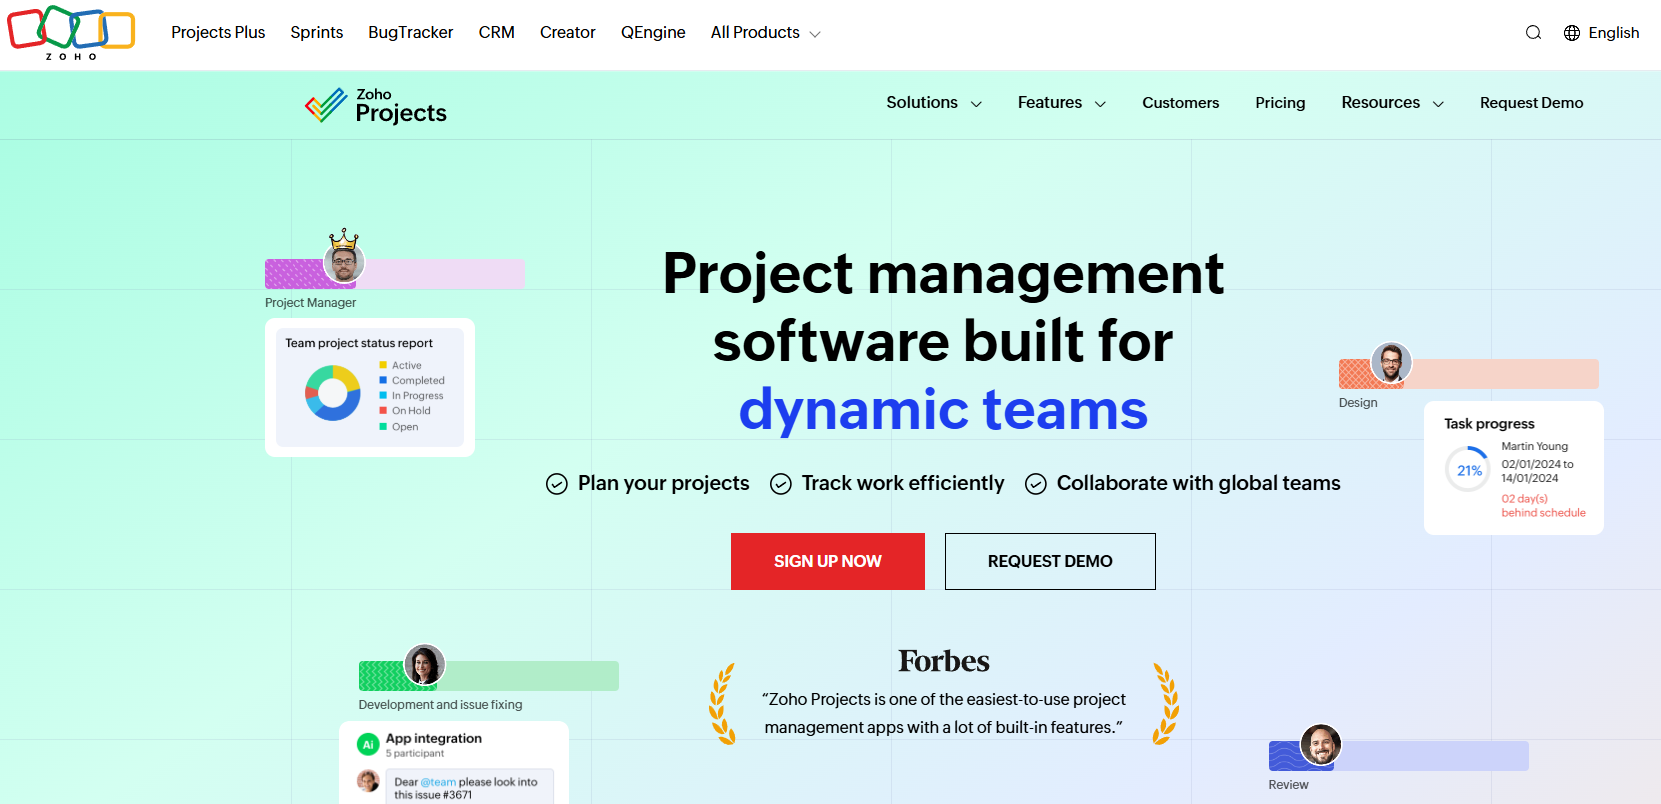This screenshot has width=1661, height=804.
Task: Open Creator in the top bar
Action: point(568,33)
